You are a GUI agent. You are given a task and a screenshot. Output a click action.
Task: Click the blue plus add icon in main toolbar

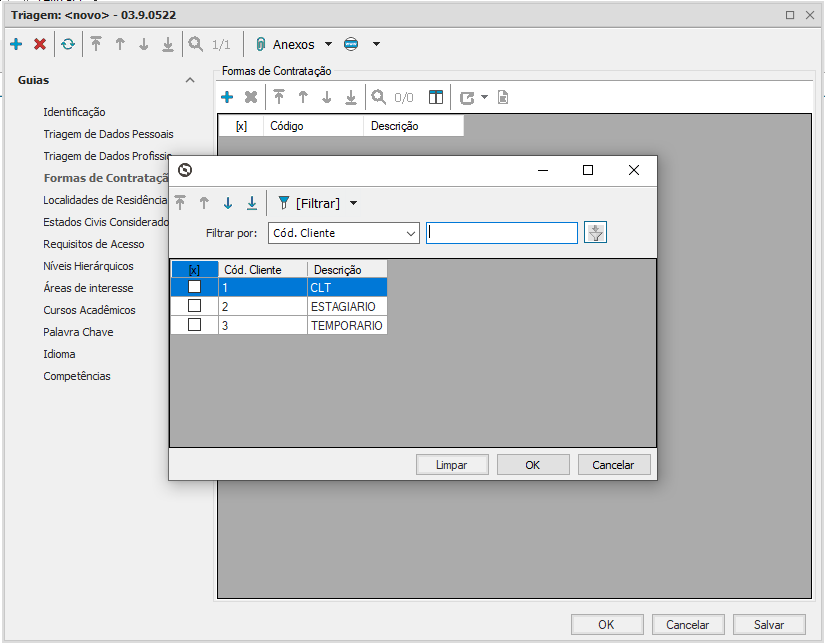(16, 44)
